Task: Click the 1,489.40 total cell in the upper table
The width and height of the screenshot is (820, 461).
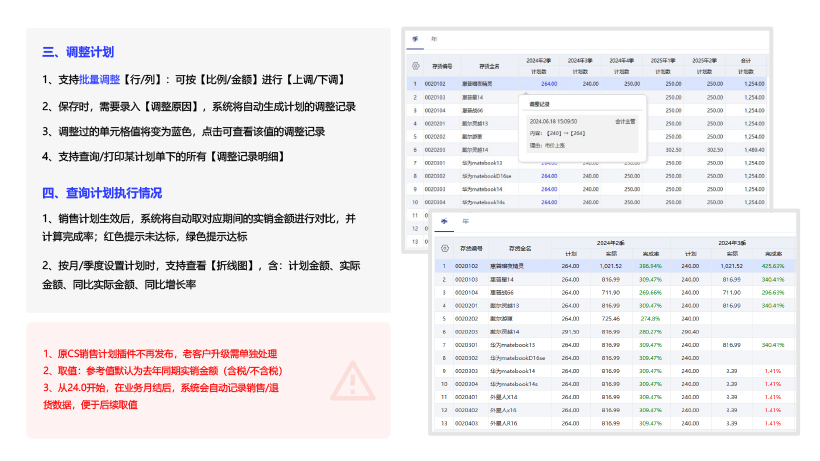Action: (746, 149)
